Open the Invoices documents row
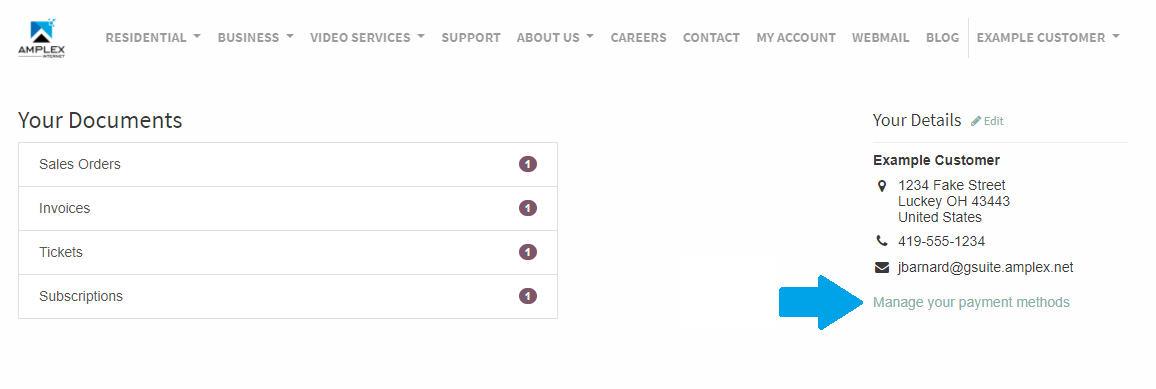Image resolution: width=1156 pixels, height=389 pixels. tap(288, 208)
